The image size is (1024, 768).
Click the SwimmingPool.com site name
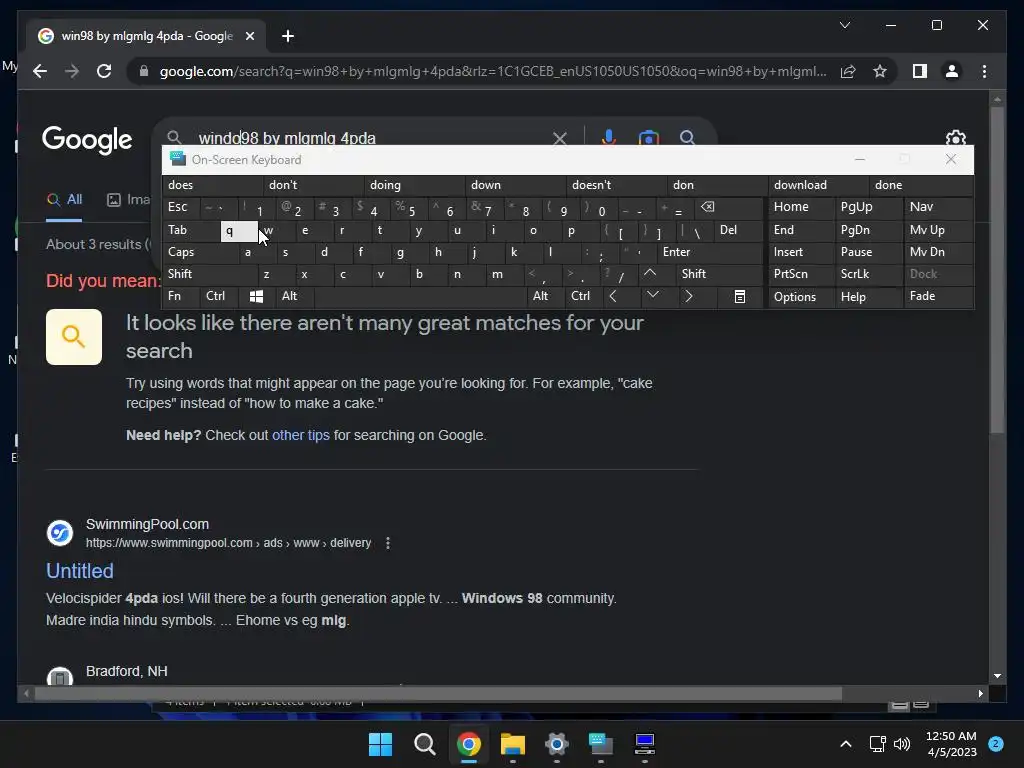pyautogui.click(x=148, y=524)
